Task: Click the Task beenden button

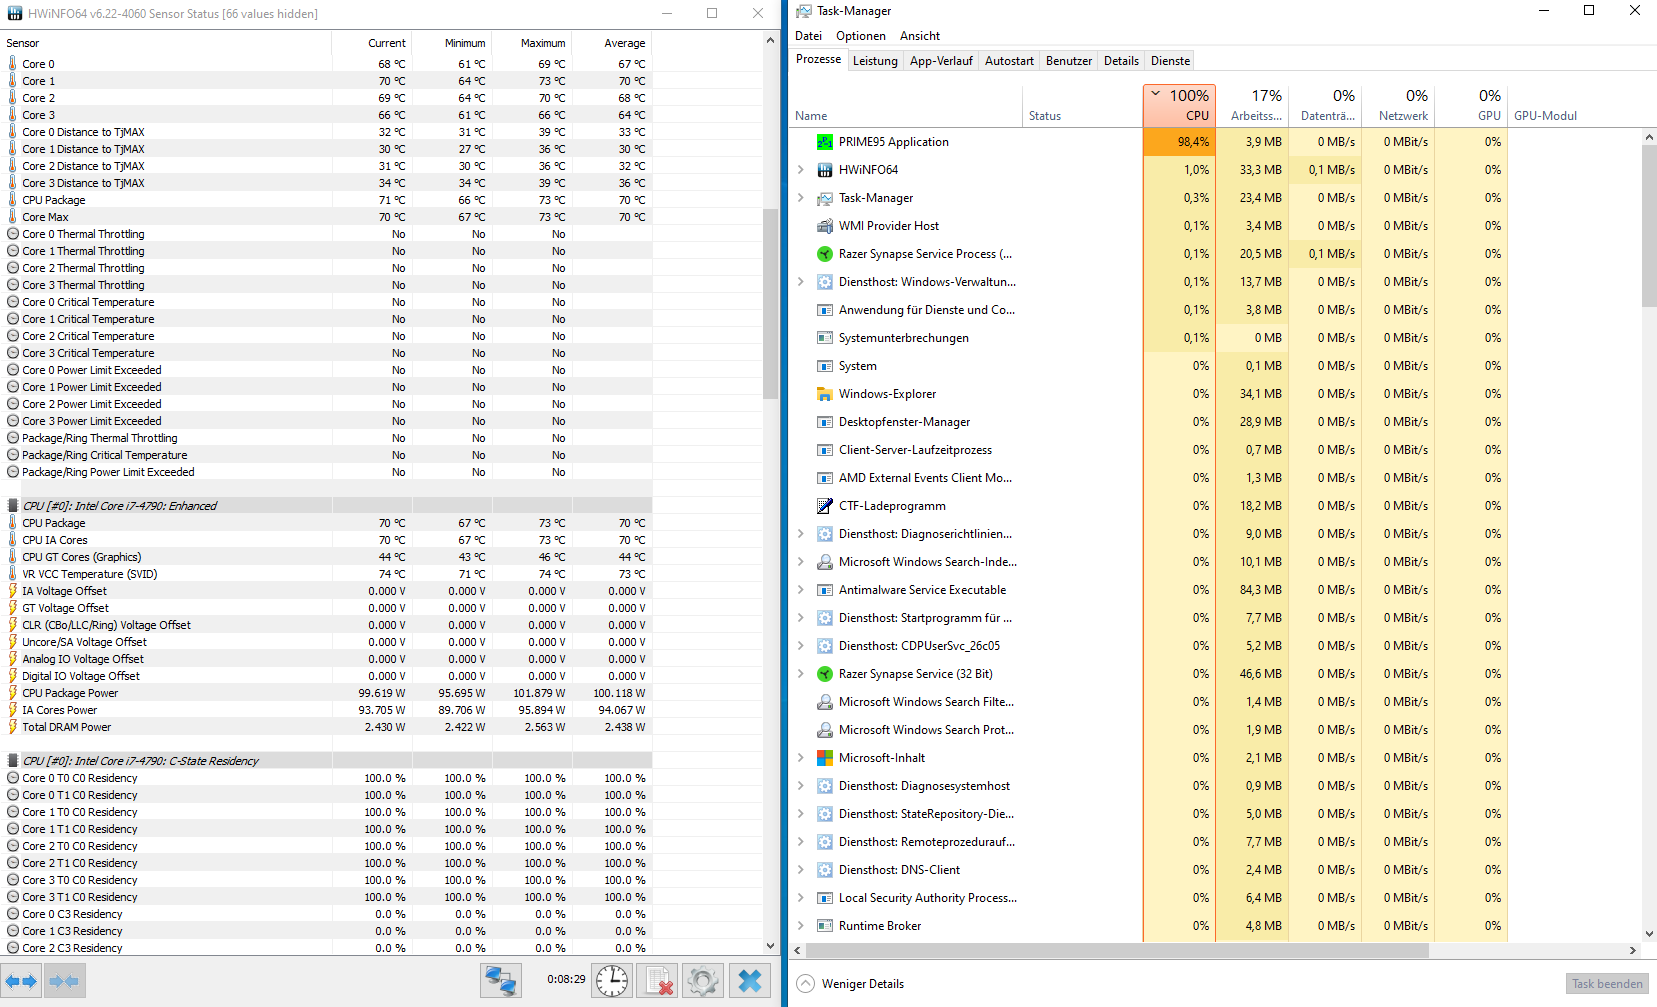Action: 1607,984
